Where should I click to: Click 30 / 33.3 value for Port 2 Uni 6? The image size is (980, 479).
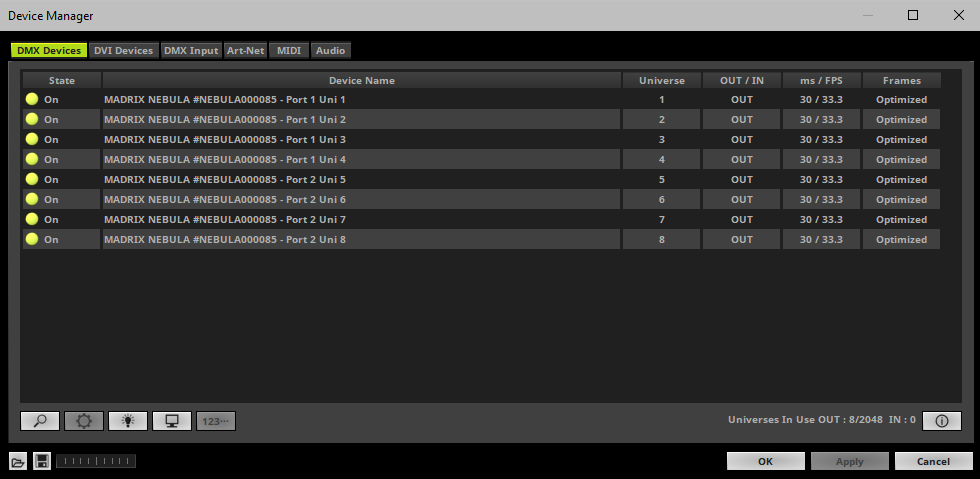coord(821,199)
